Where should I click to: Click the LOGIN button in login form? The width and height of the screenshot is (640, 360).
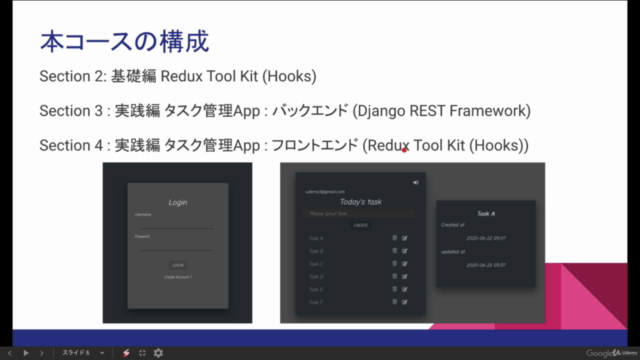click(x=178, y=265)
